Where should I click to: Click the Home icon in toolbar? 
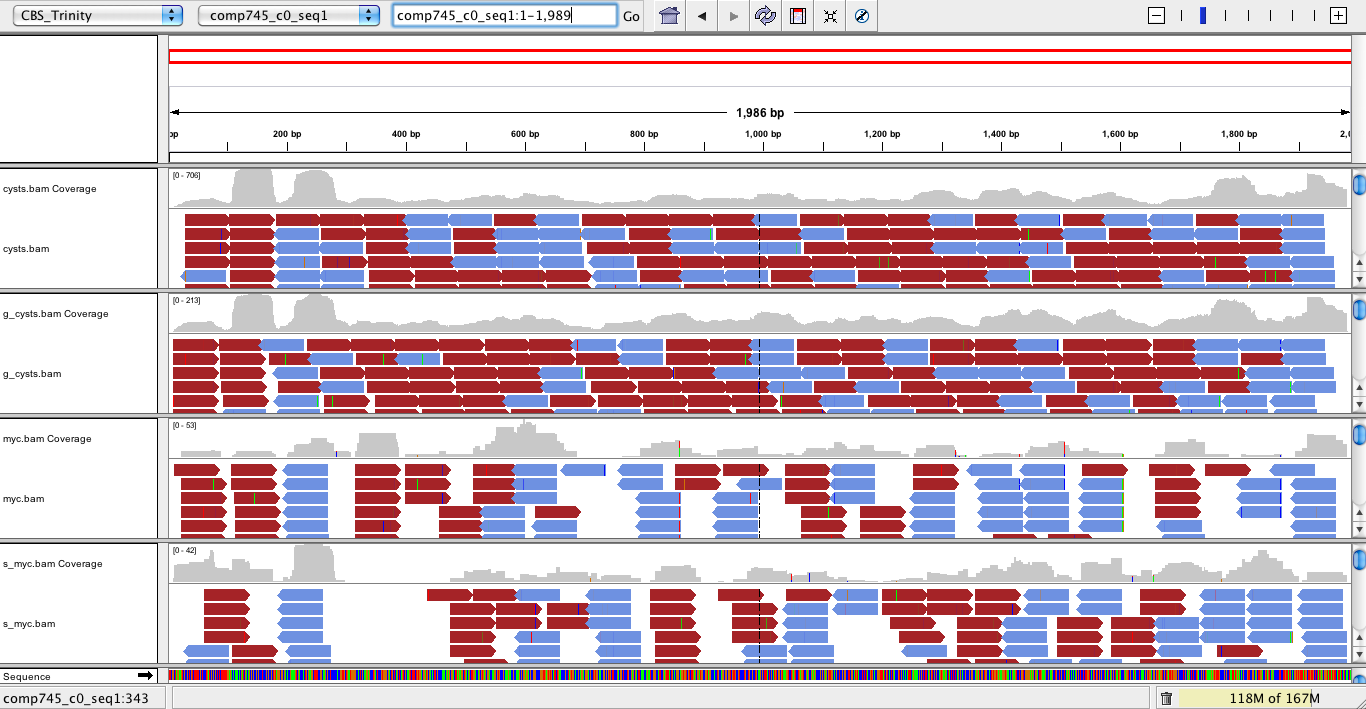[x=670, y=16]
